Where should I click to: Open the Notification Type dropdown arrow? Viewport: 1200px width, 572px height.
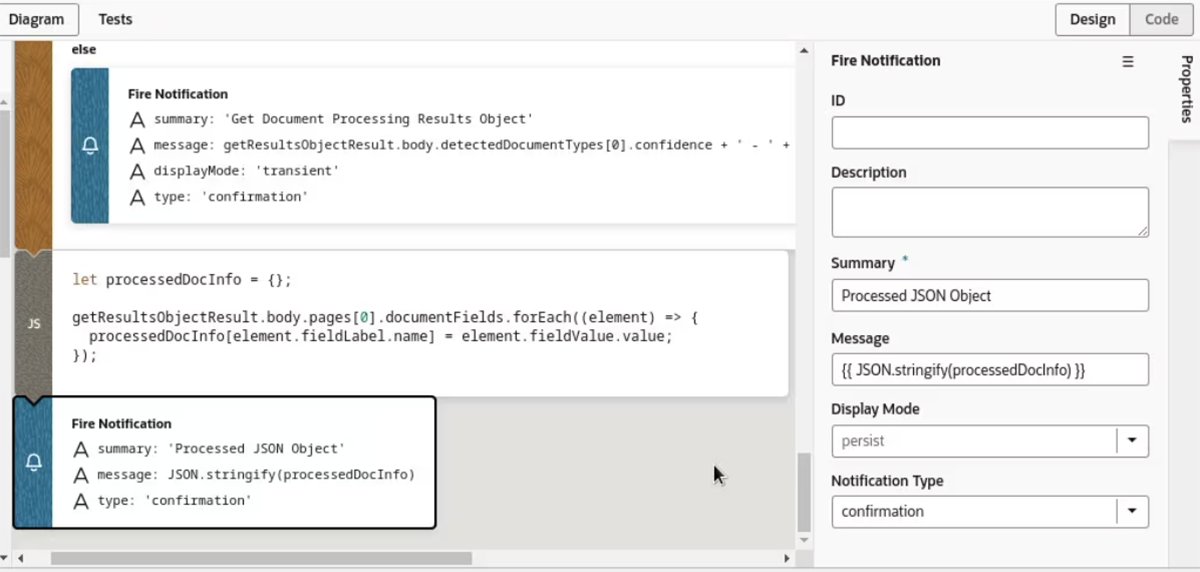[x=1132, y=511]
